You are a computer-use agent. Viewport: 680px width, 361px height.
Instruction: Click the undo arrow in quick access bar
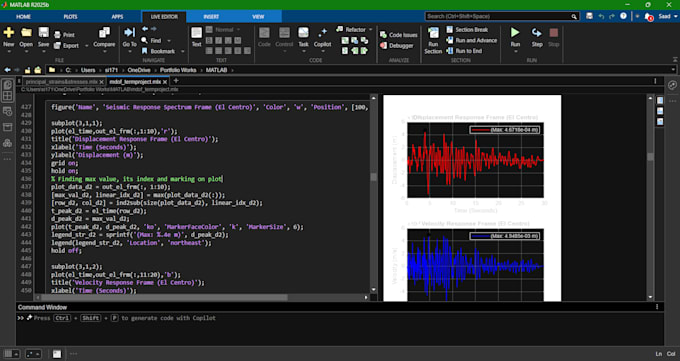point(601,16)
